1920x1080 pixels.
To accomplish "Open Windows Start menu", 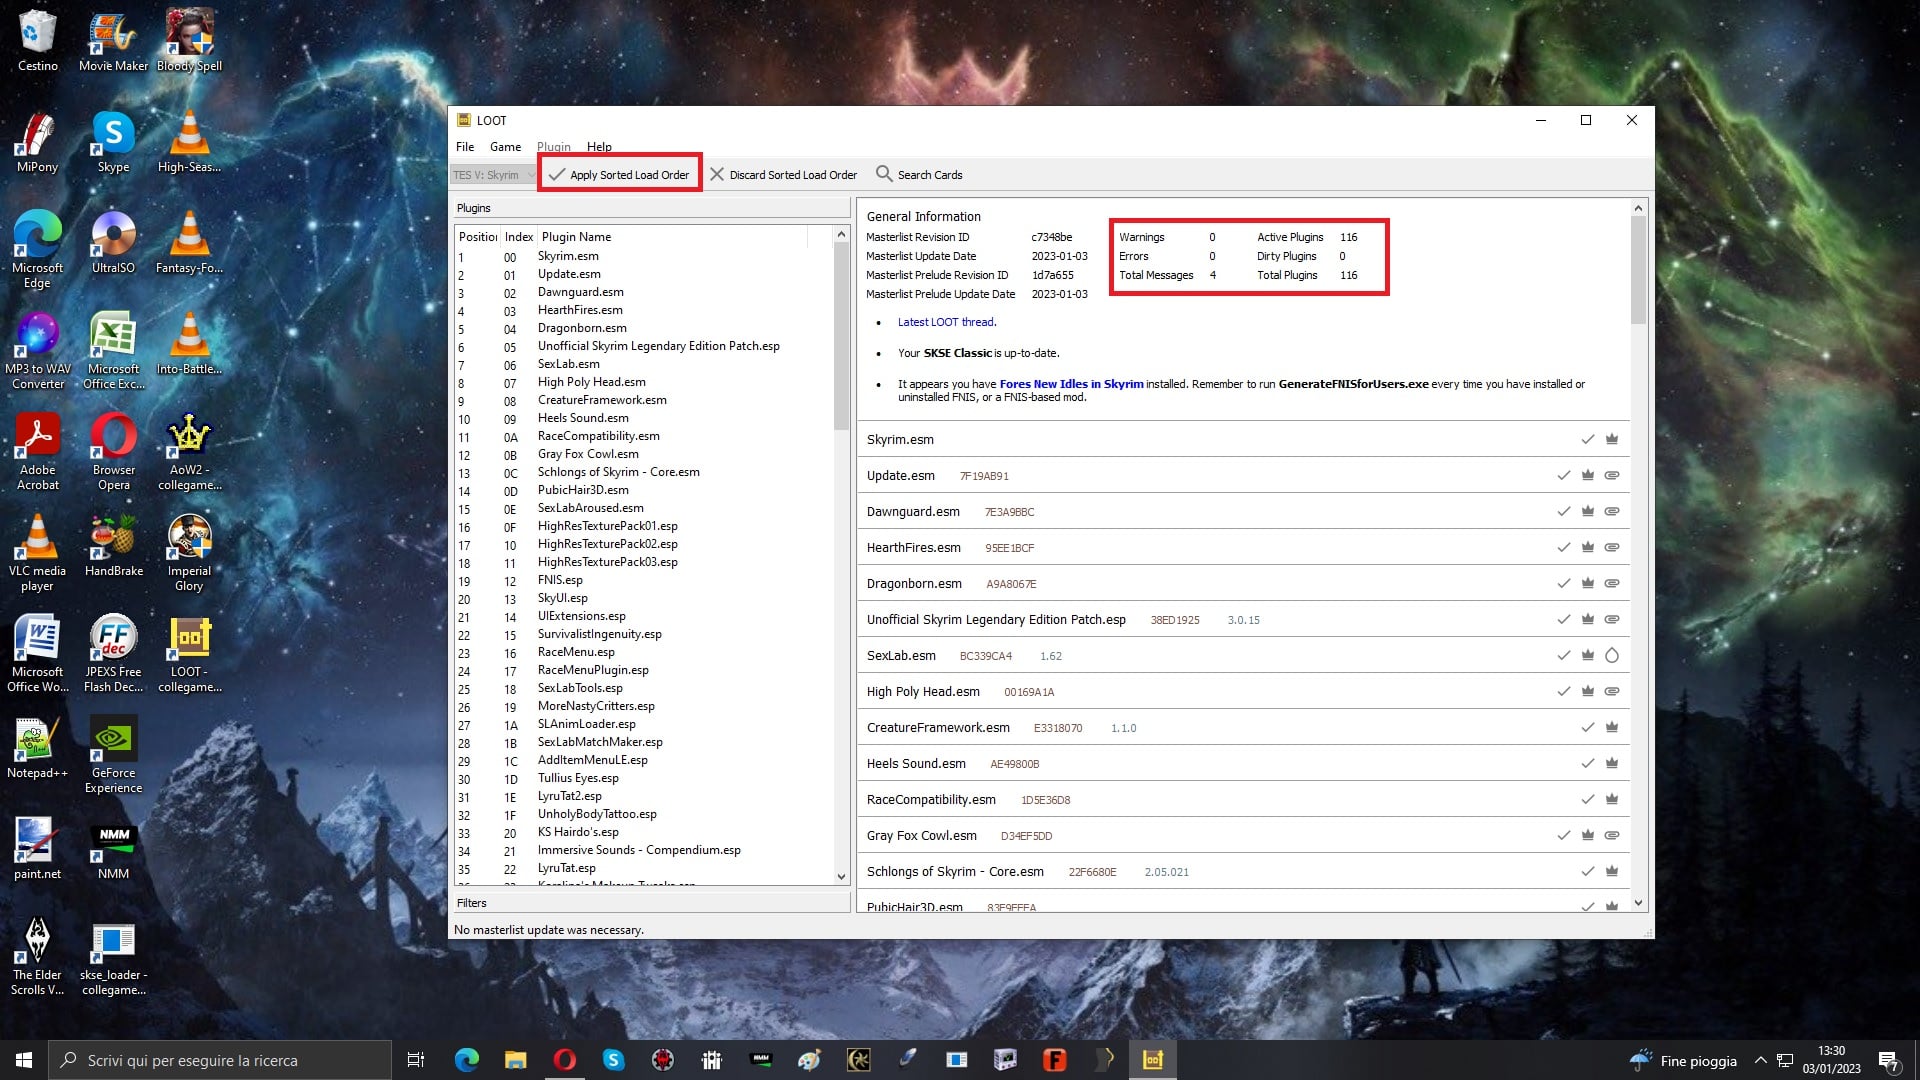I will pyautogui.click(x=24, y=1060).
